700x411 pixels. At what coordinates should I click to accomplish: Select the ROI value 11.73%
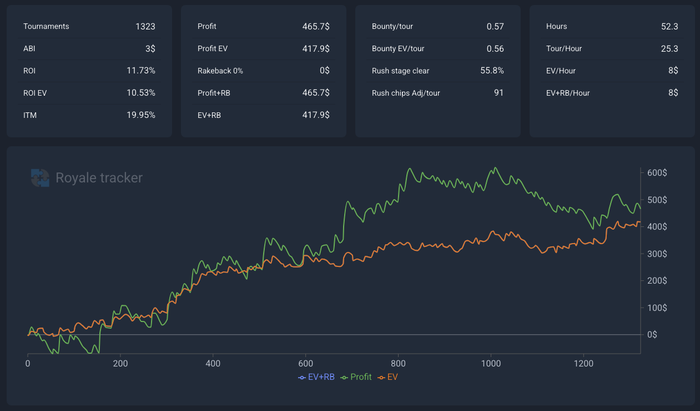141,71
